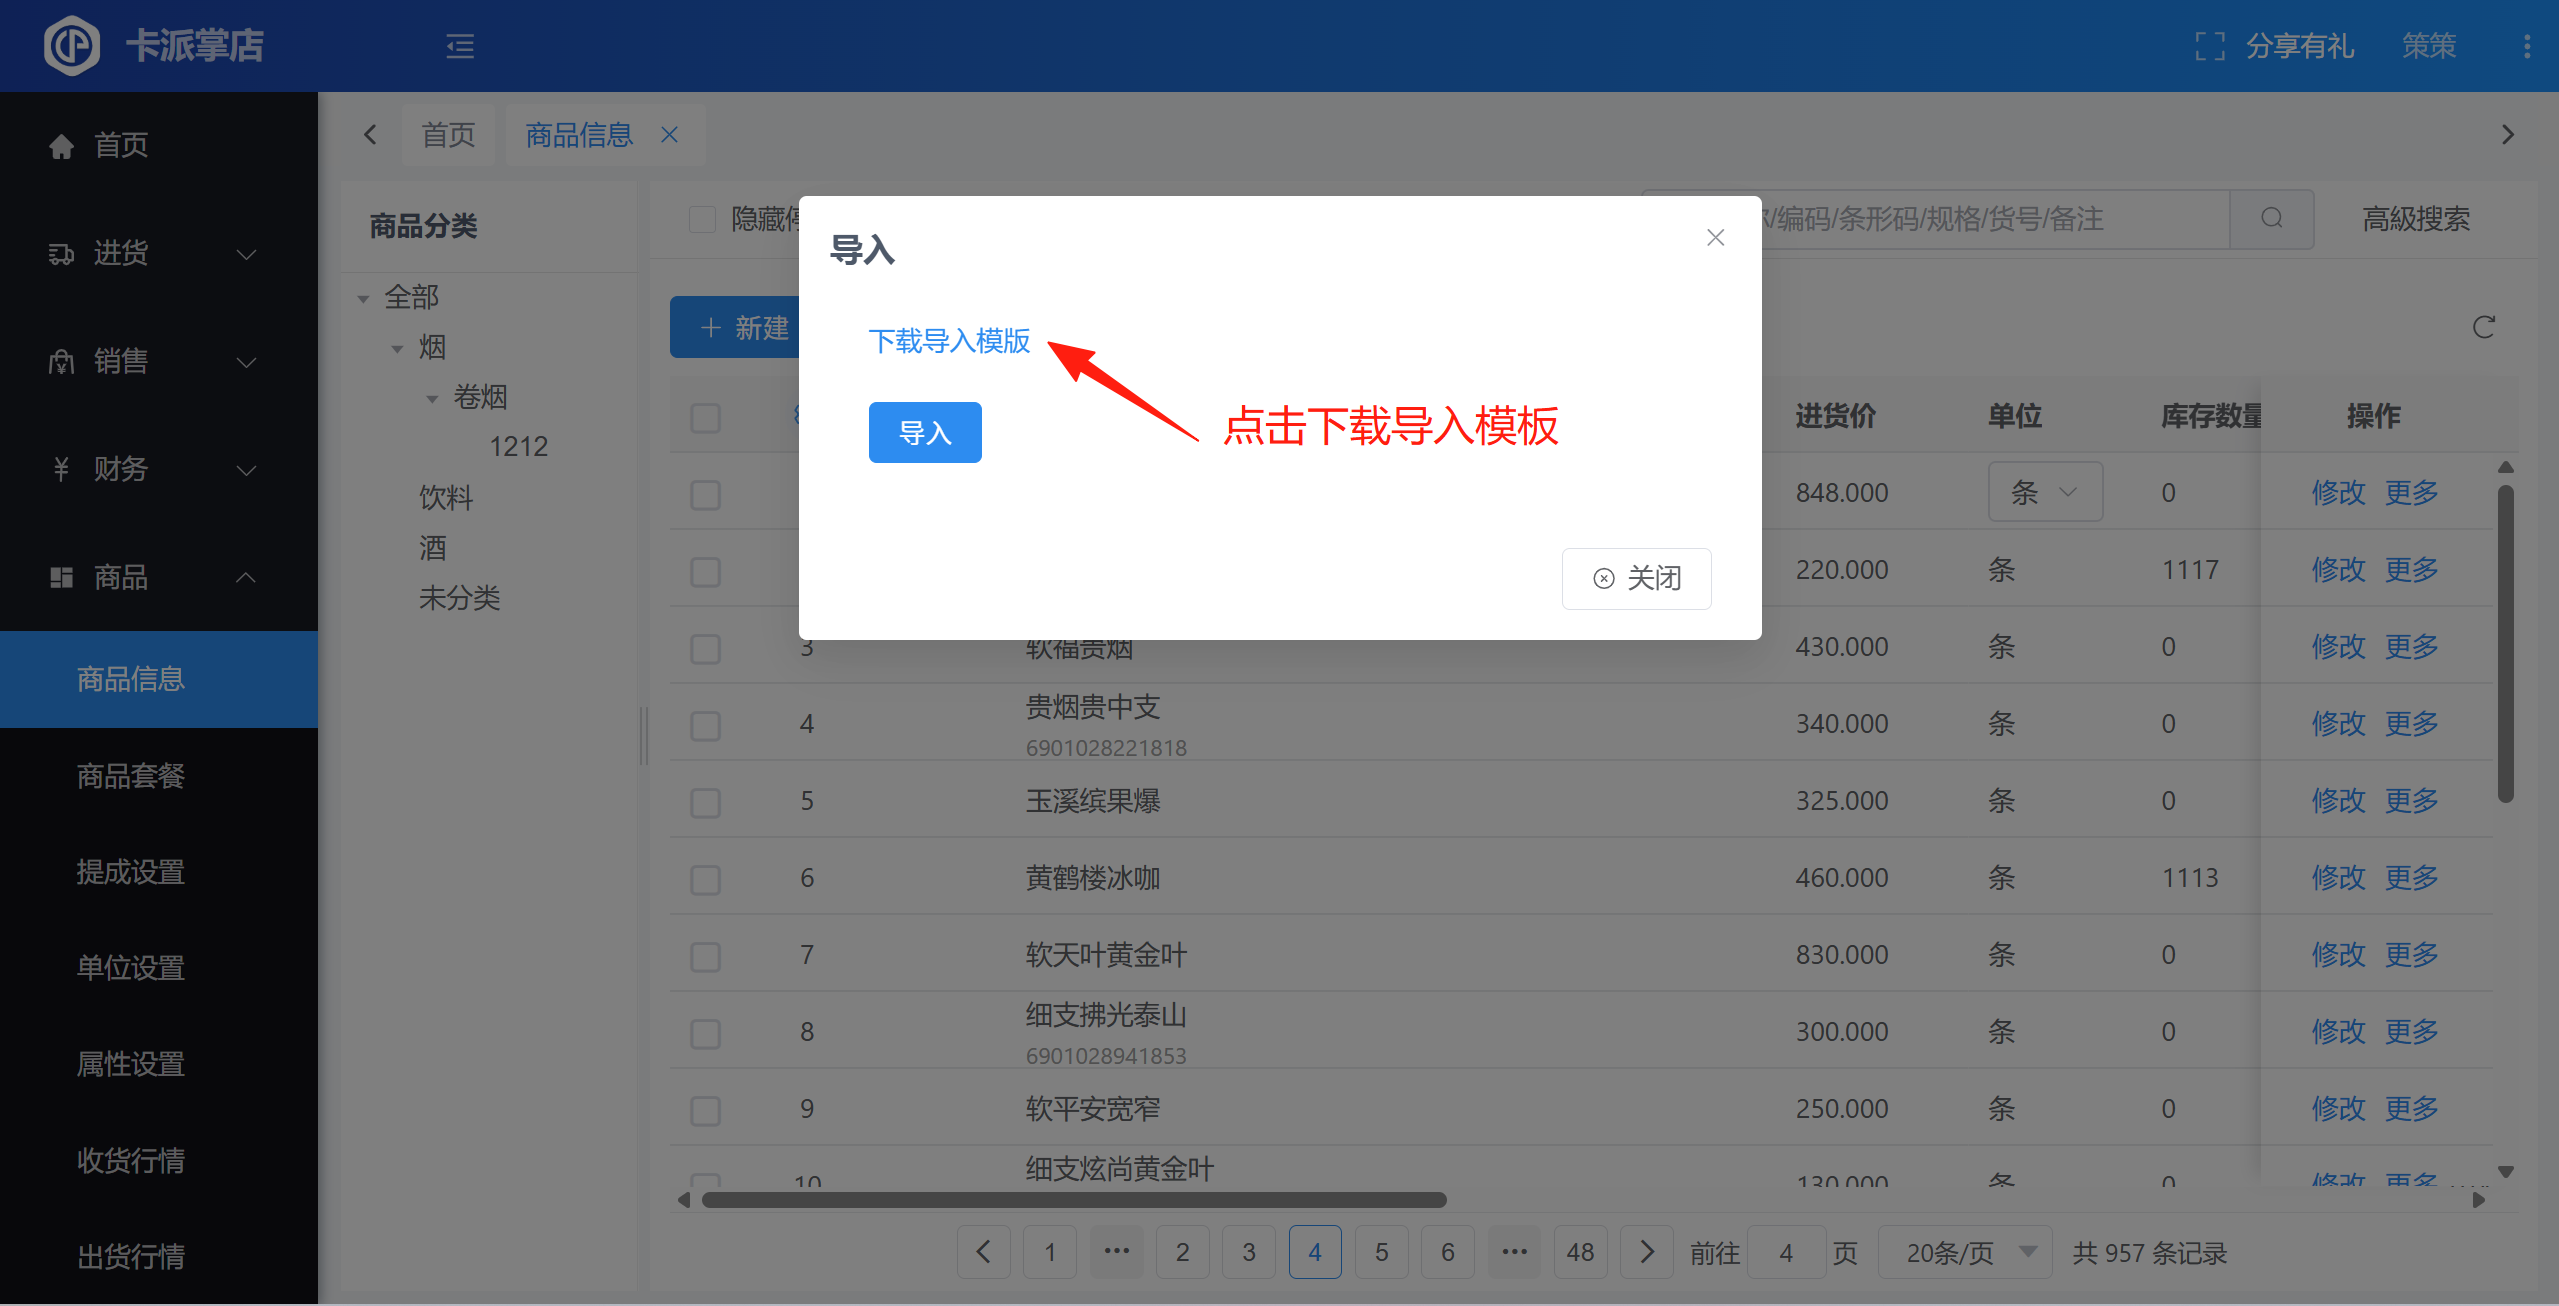This screenshot has width=2559, height=1306.
Task: Switch to the 首页 tab
Action: pos(448,135)
